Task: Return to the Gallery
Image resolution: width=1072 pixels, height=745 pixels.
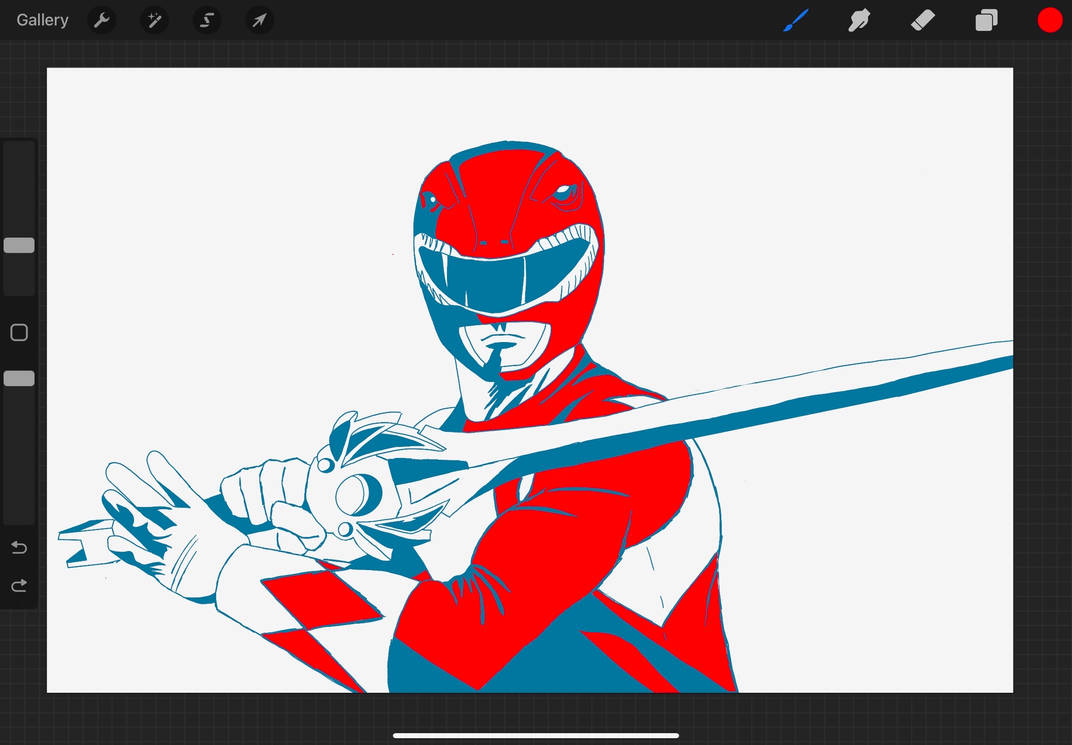Action: [42, 21]
